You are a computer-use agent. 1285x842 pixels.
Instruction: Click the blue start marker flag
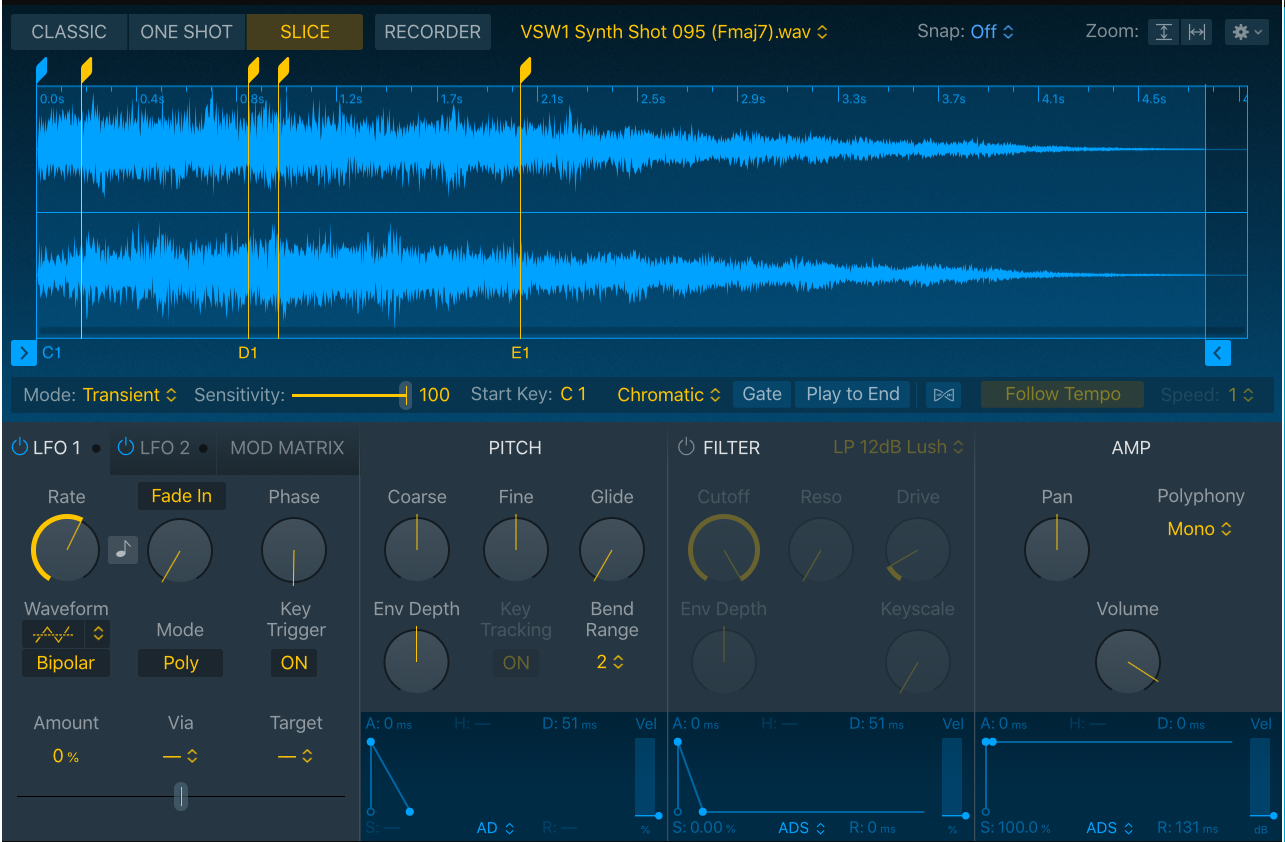[x=41, y=70]
